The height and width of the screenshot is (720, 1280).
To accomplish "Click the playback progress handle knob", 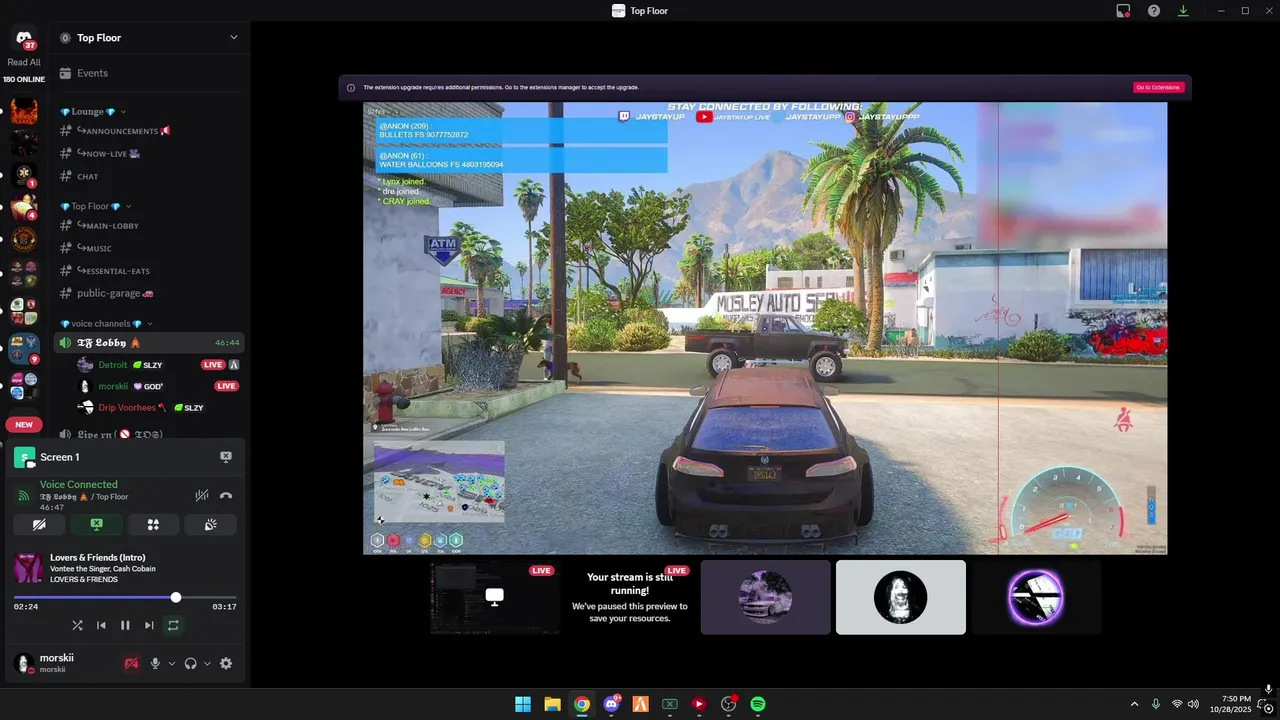I will click(x=176, y=597).
